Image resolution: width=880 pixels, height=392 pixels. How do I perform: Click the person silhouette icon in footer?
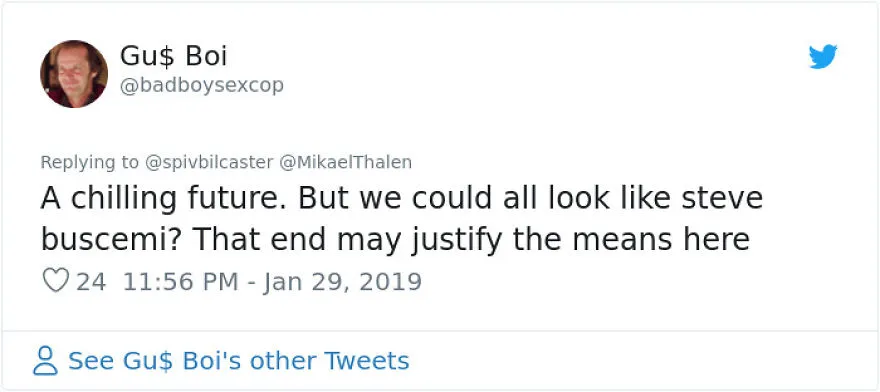[x=45, y=361]
